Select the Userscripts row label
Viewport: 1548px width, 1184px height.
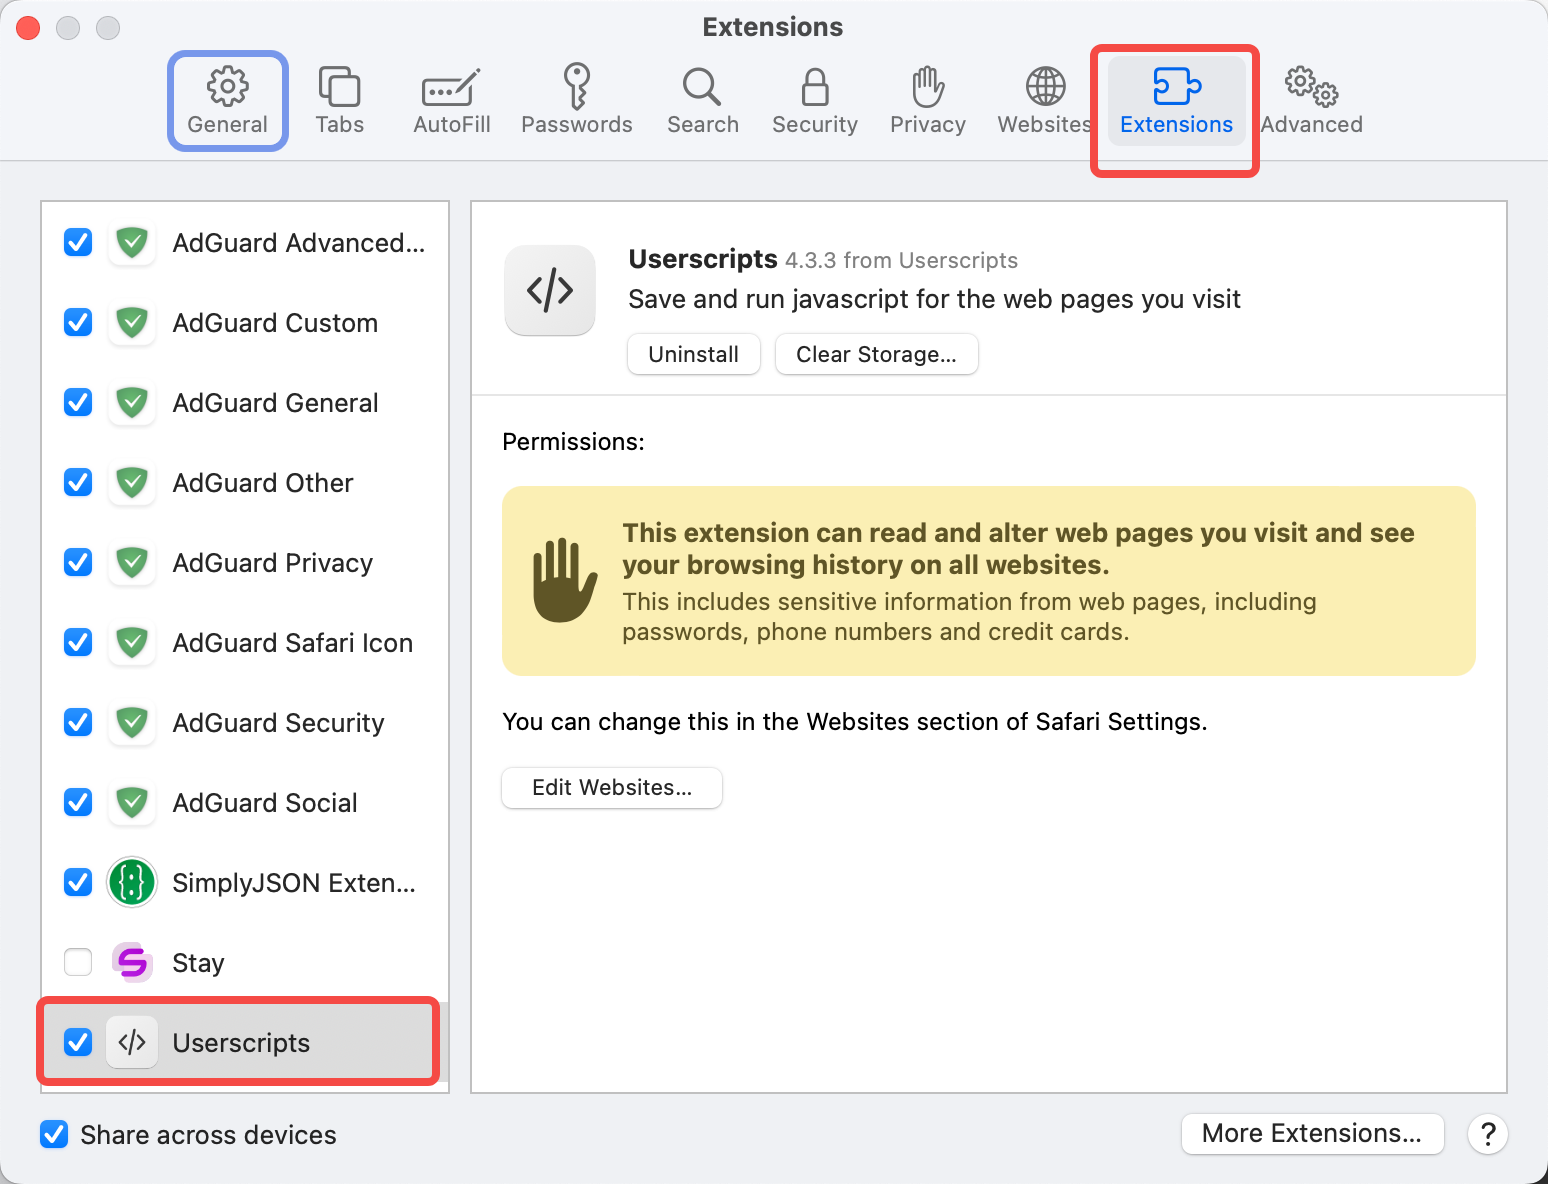coord(241,1043)
